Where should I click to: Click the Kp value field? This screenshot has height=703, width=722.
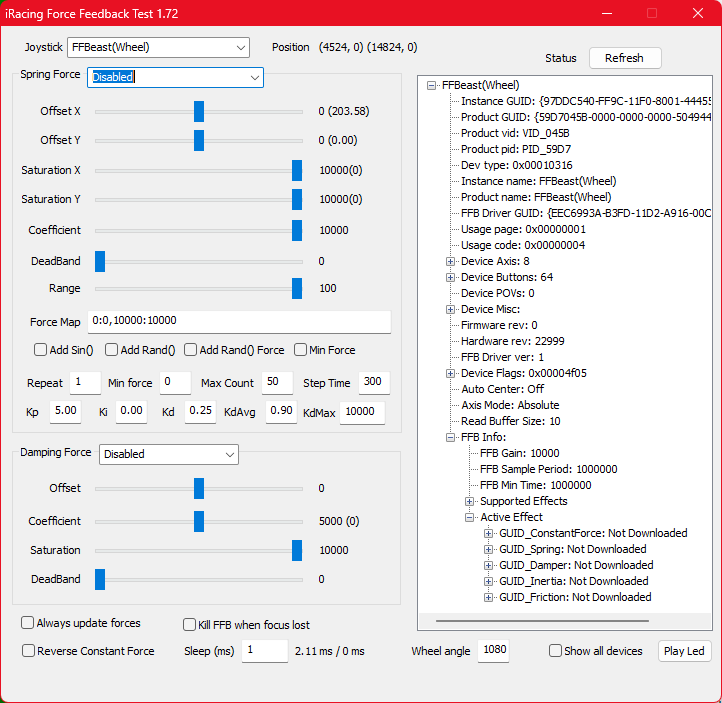[65, 412]
